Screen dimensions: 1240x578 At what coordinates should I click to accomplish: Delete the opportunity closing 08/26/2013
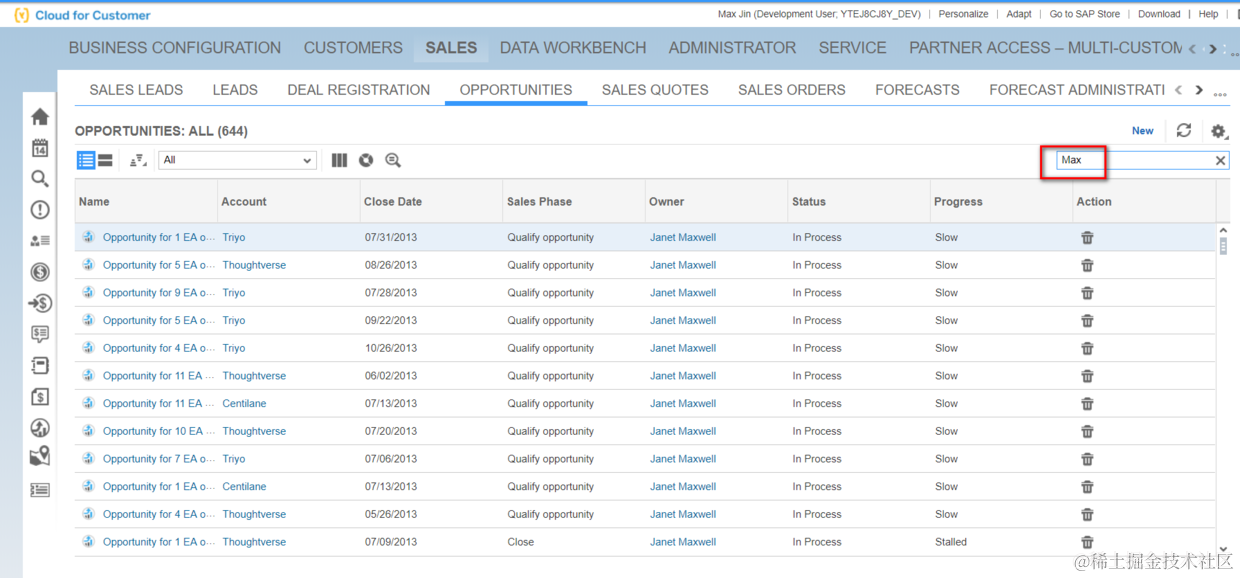(x=1087, y=265)
